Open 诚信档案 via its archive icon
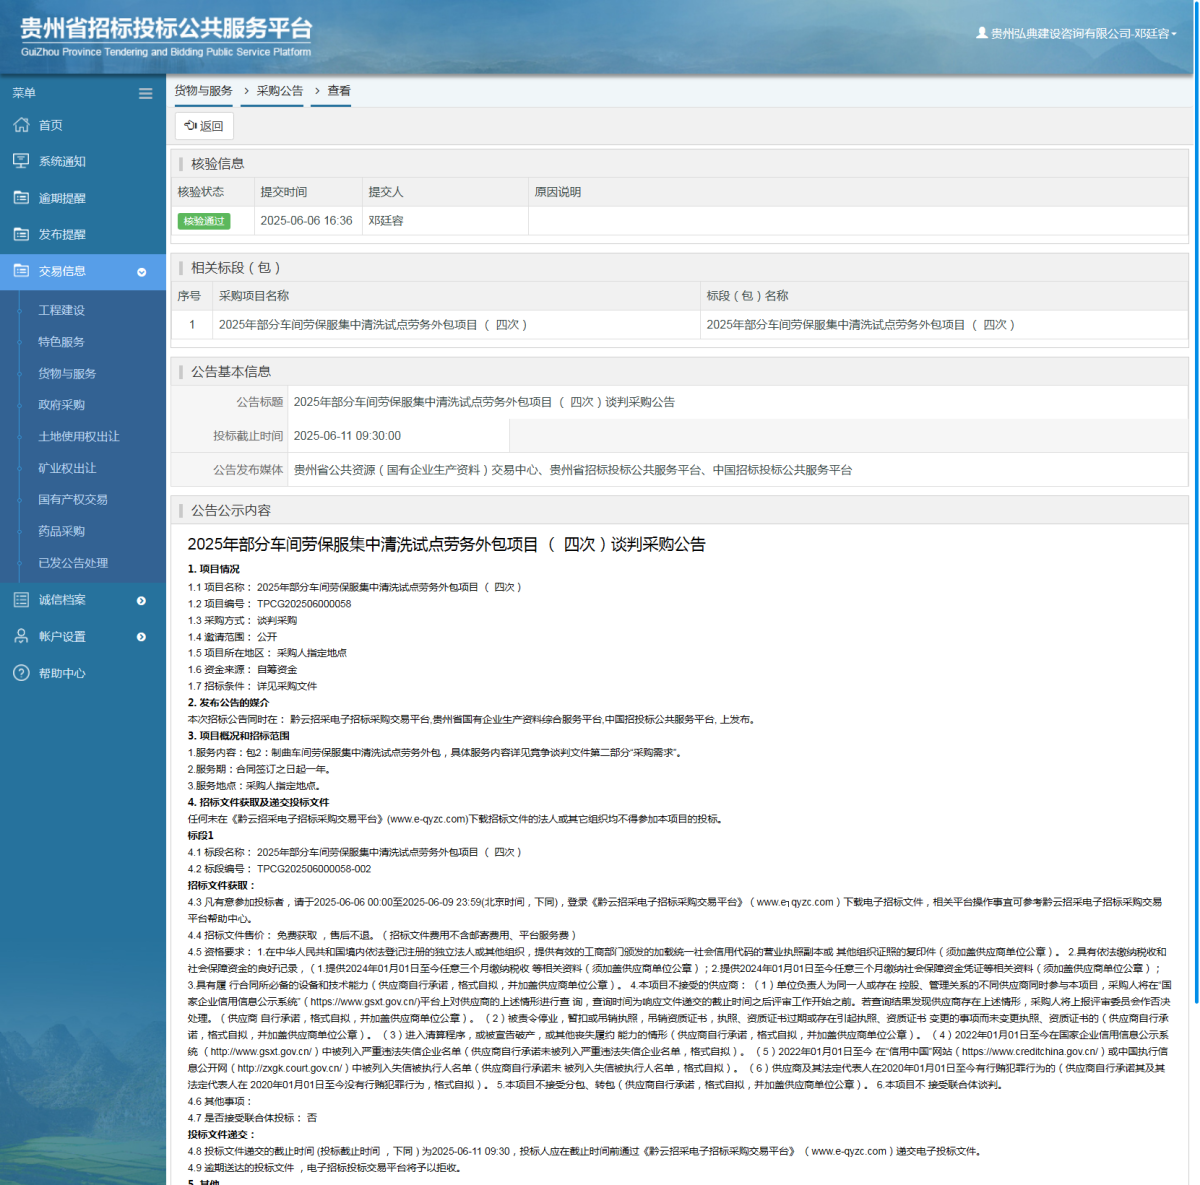Screen dimensions: 1200x1185 click(21, 599)
